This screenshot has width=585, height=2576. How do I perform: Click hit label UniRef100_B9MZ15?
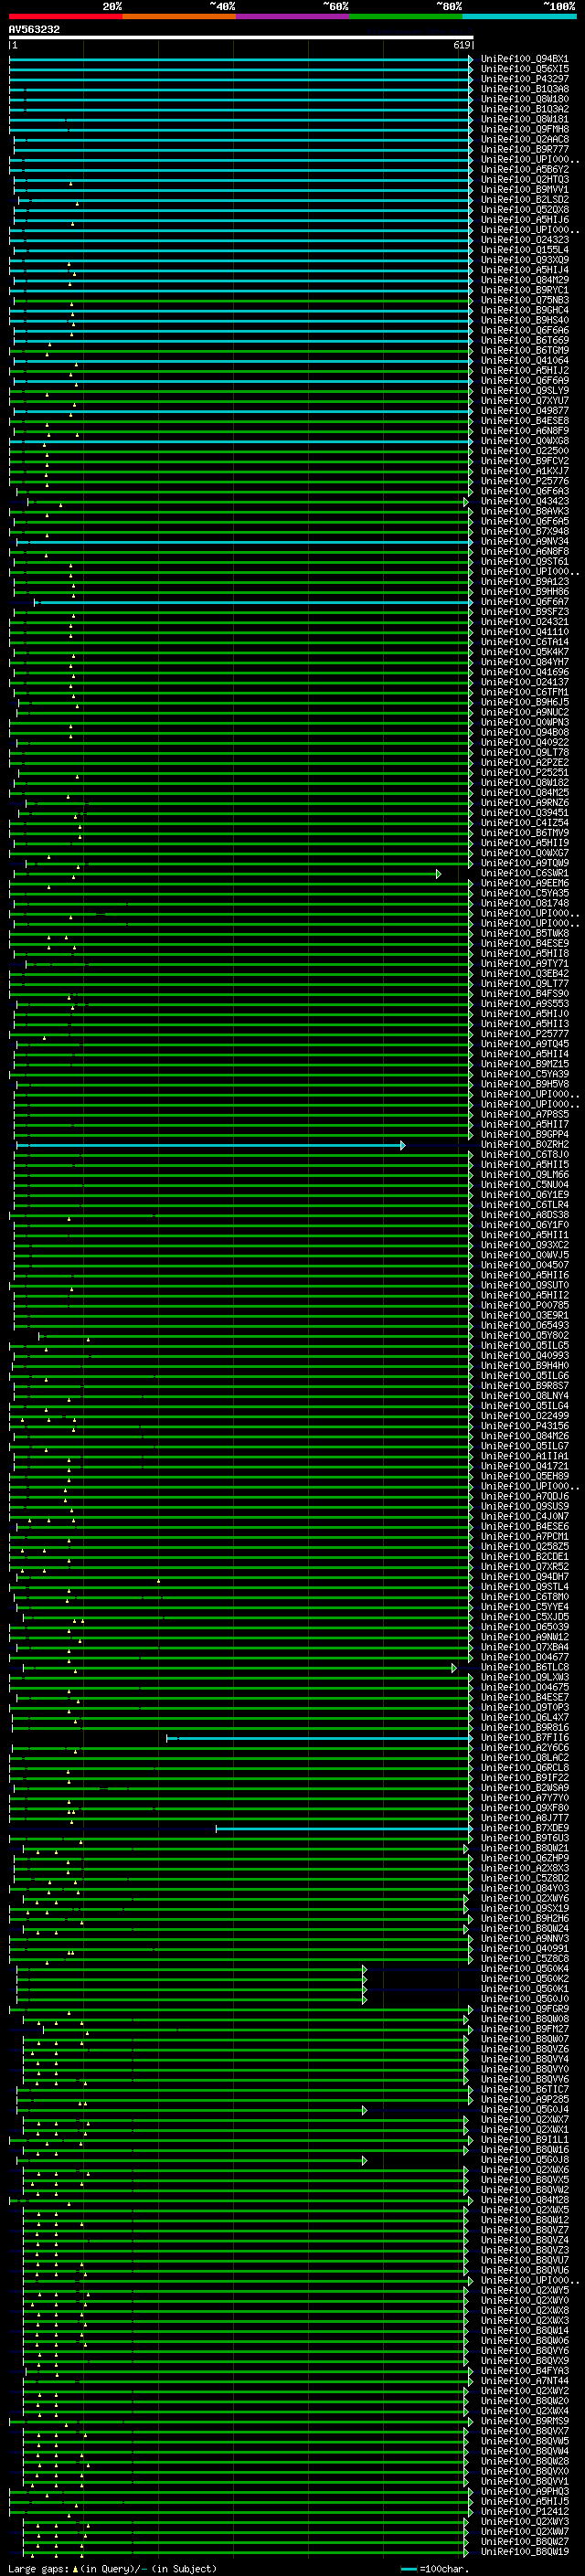tap(525, 1065)
